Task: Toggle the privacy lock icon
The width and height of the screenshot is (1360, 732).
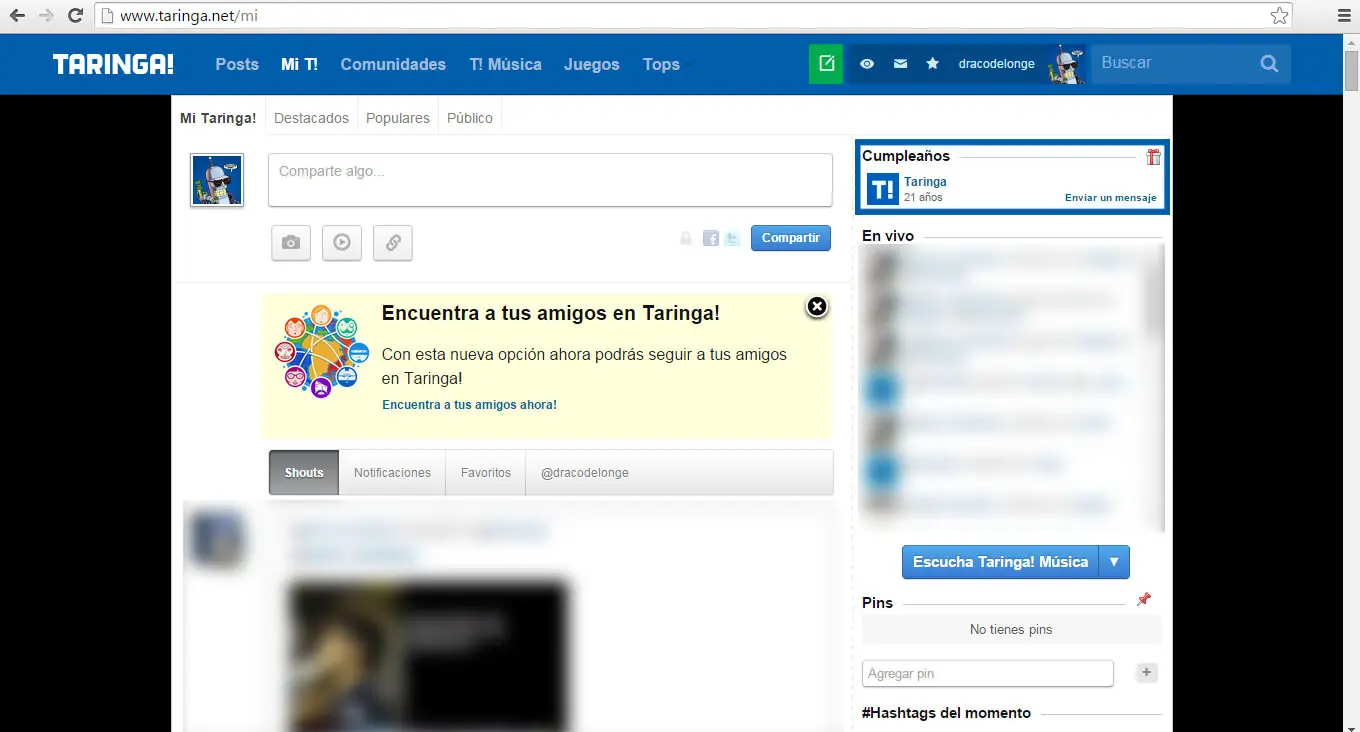Action: pos(686,238)
